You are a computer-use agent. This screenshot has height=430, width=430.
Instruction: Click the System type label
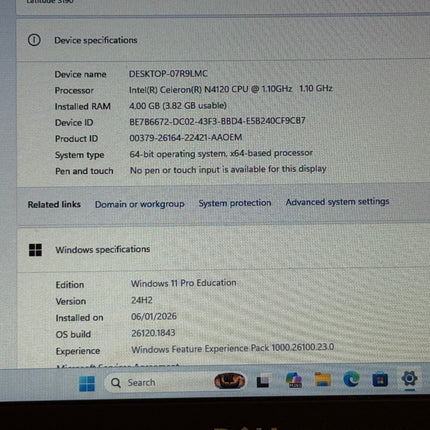80,155
